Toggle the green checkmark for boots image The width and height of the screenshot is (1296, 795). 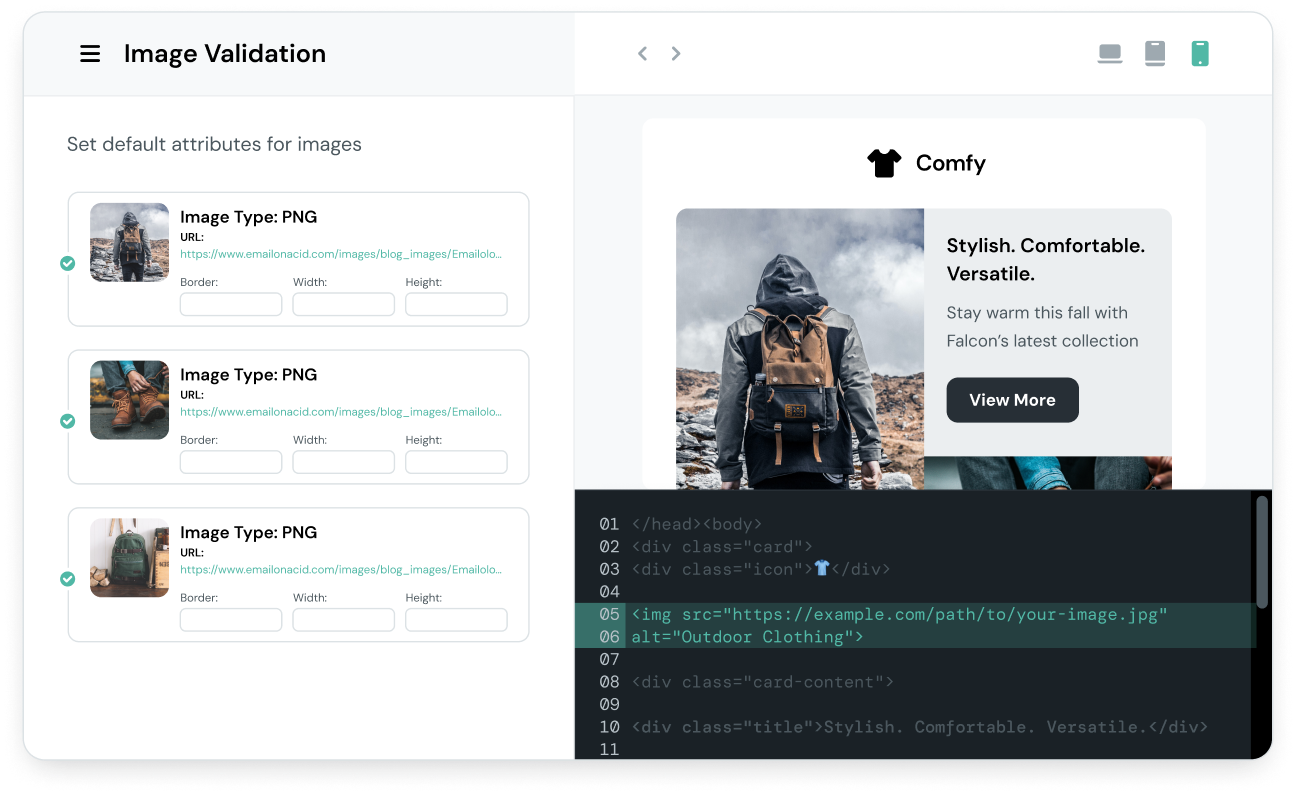tap(67, 421)
